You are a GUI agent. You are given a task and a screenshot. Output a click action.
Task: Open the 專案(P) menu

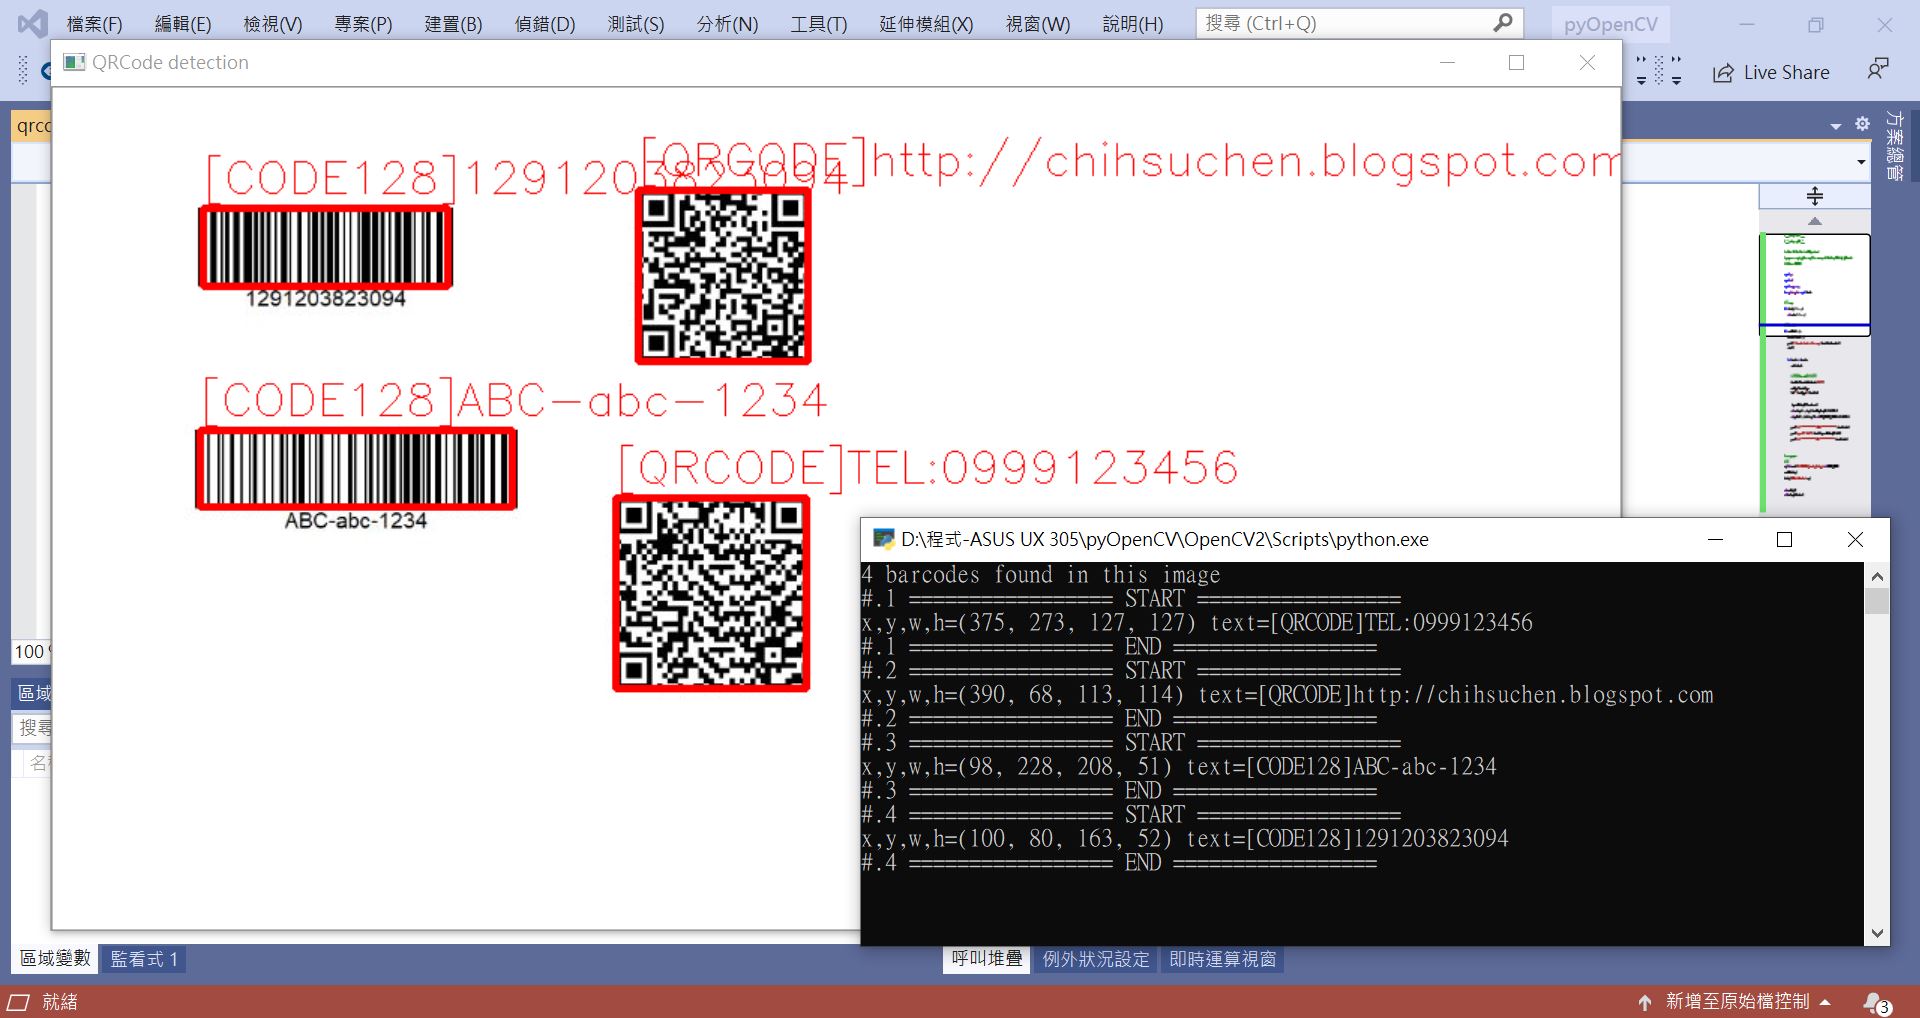point(363,24)
